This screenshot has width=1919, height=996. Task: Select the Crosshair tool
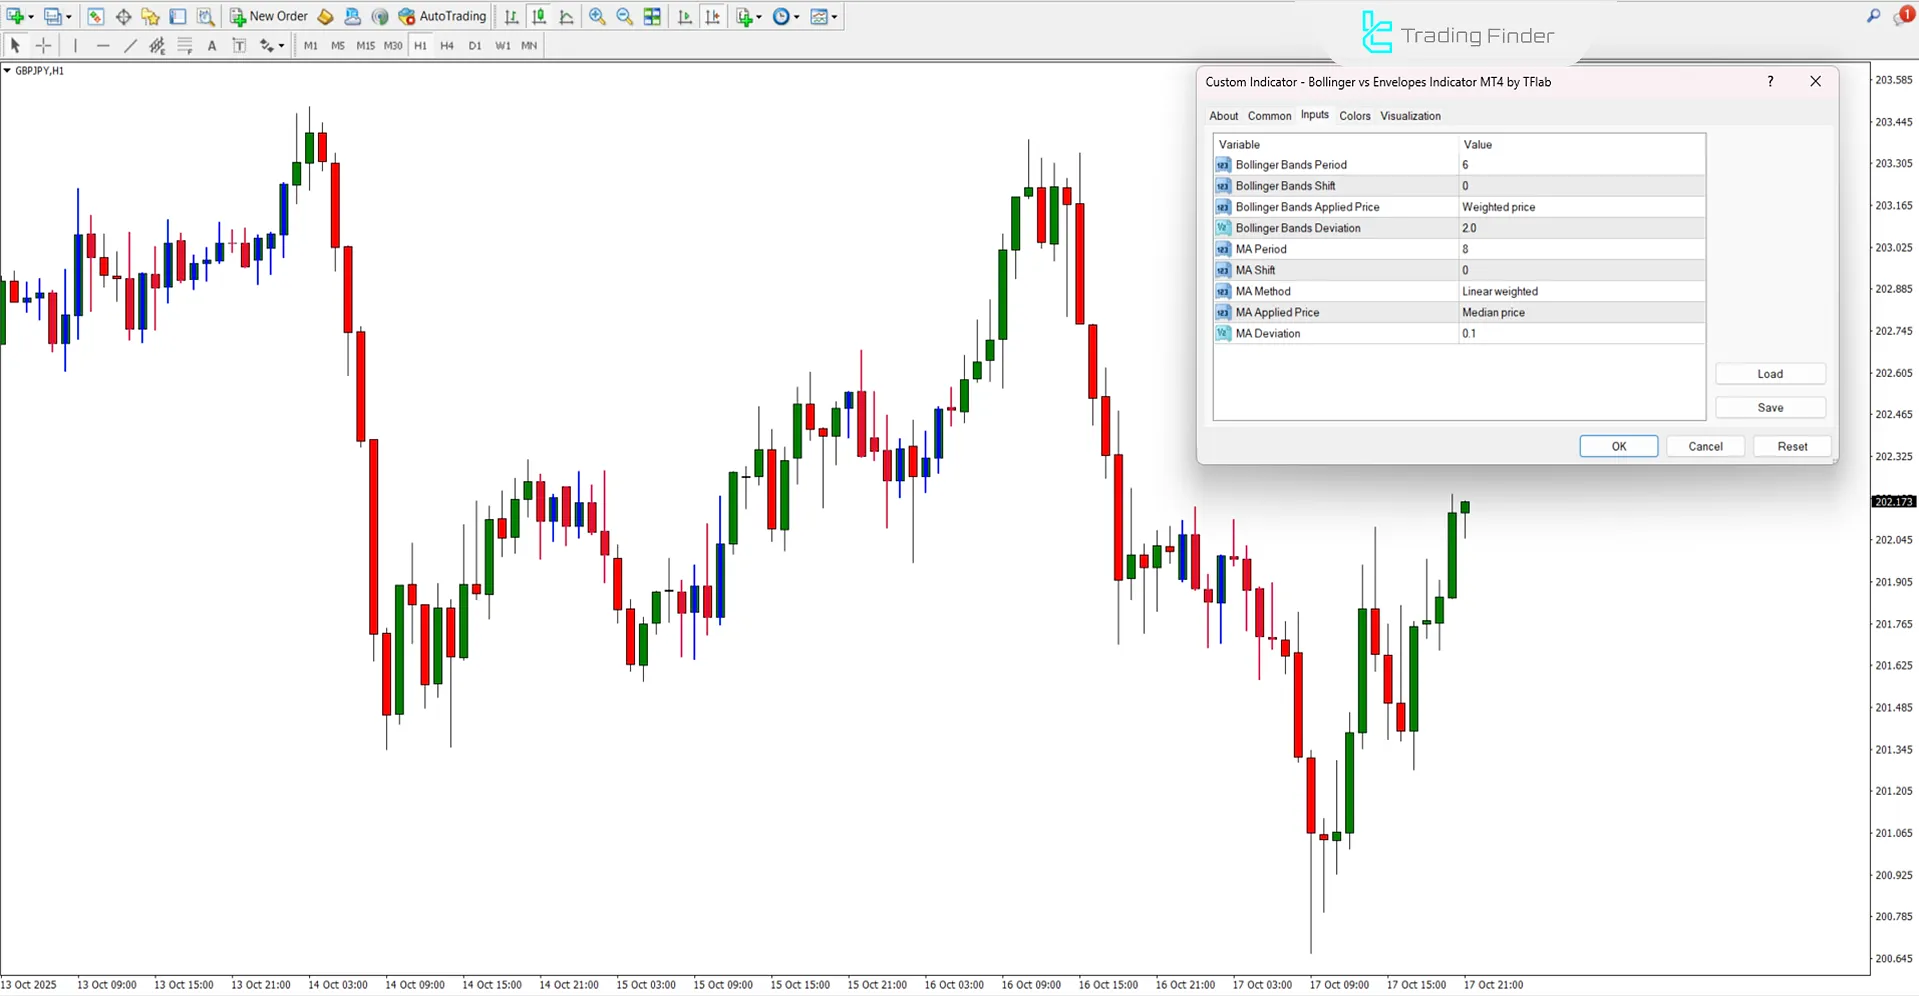point(43,45)
